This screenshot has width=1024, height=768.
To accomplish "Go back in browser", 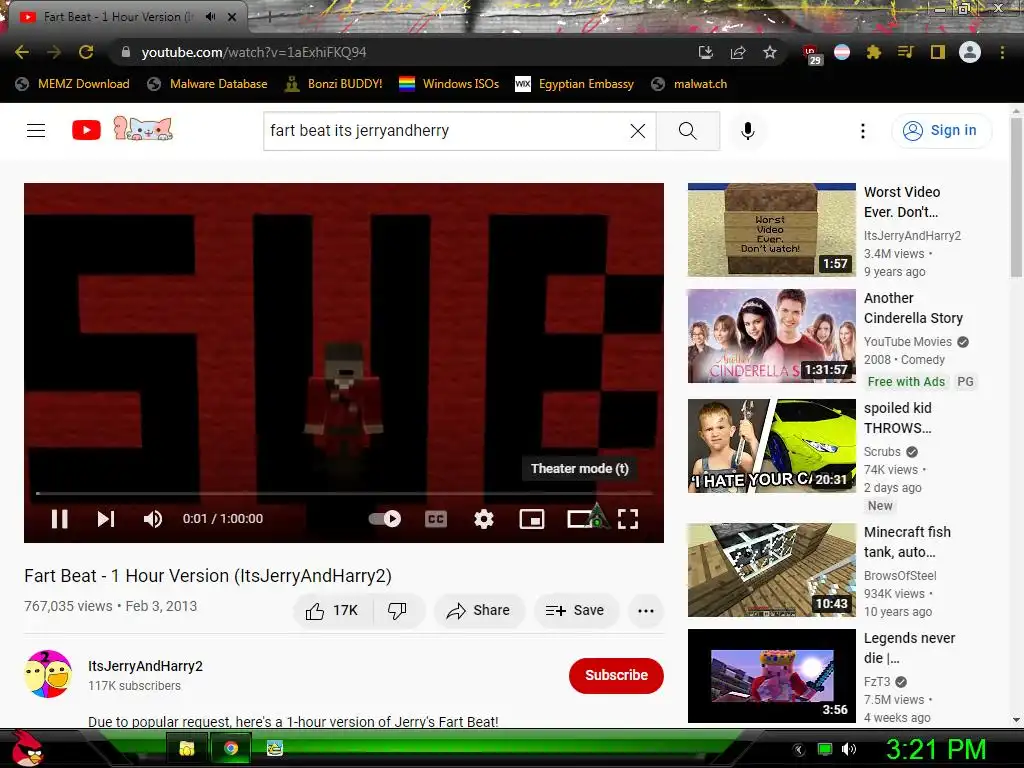I will pos(22,52).
